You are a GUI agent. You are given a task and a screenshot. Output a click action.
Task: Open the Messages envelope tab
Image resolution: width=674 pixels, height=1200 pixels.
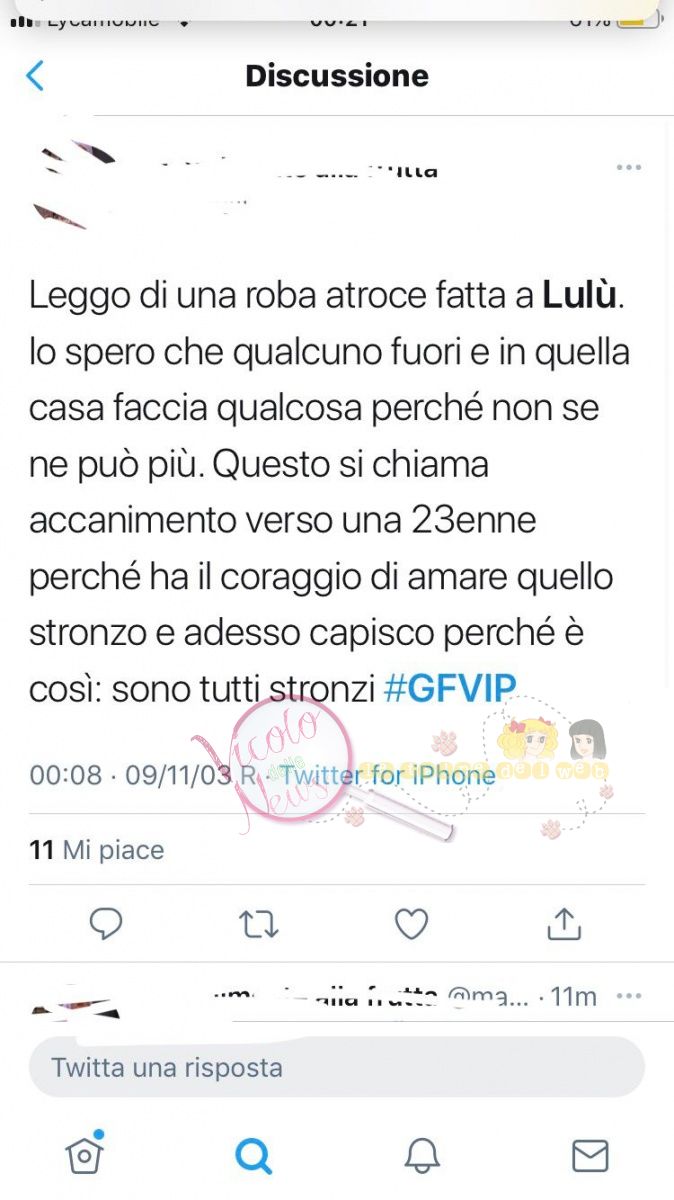coord(590,1156)
